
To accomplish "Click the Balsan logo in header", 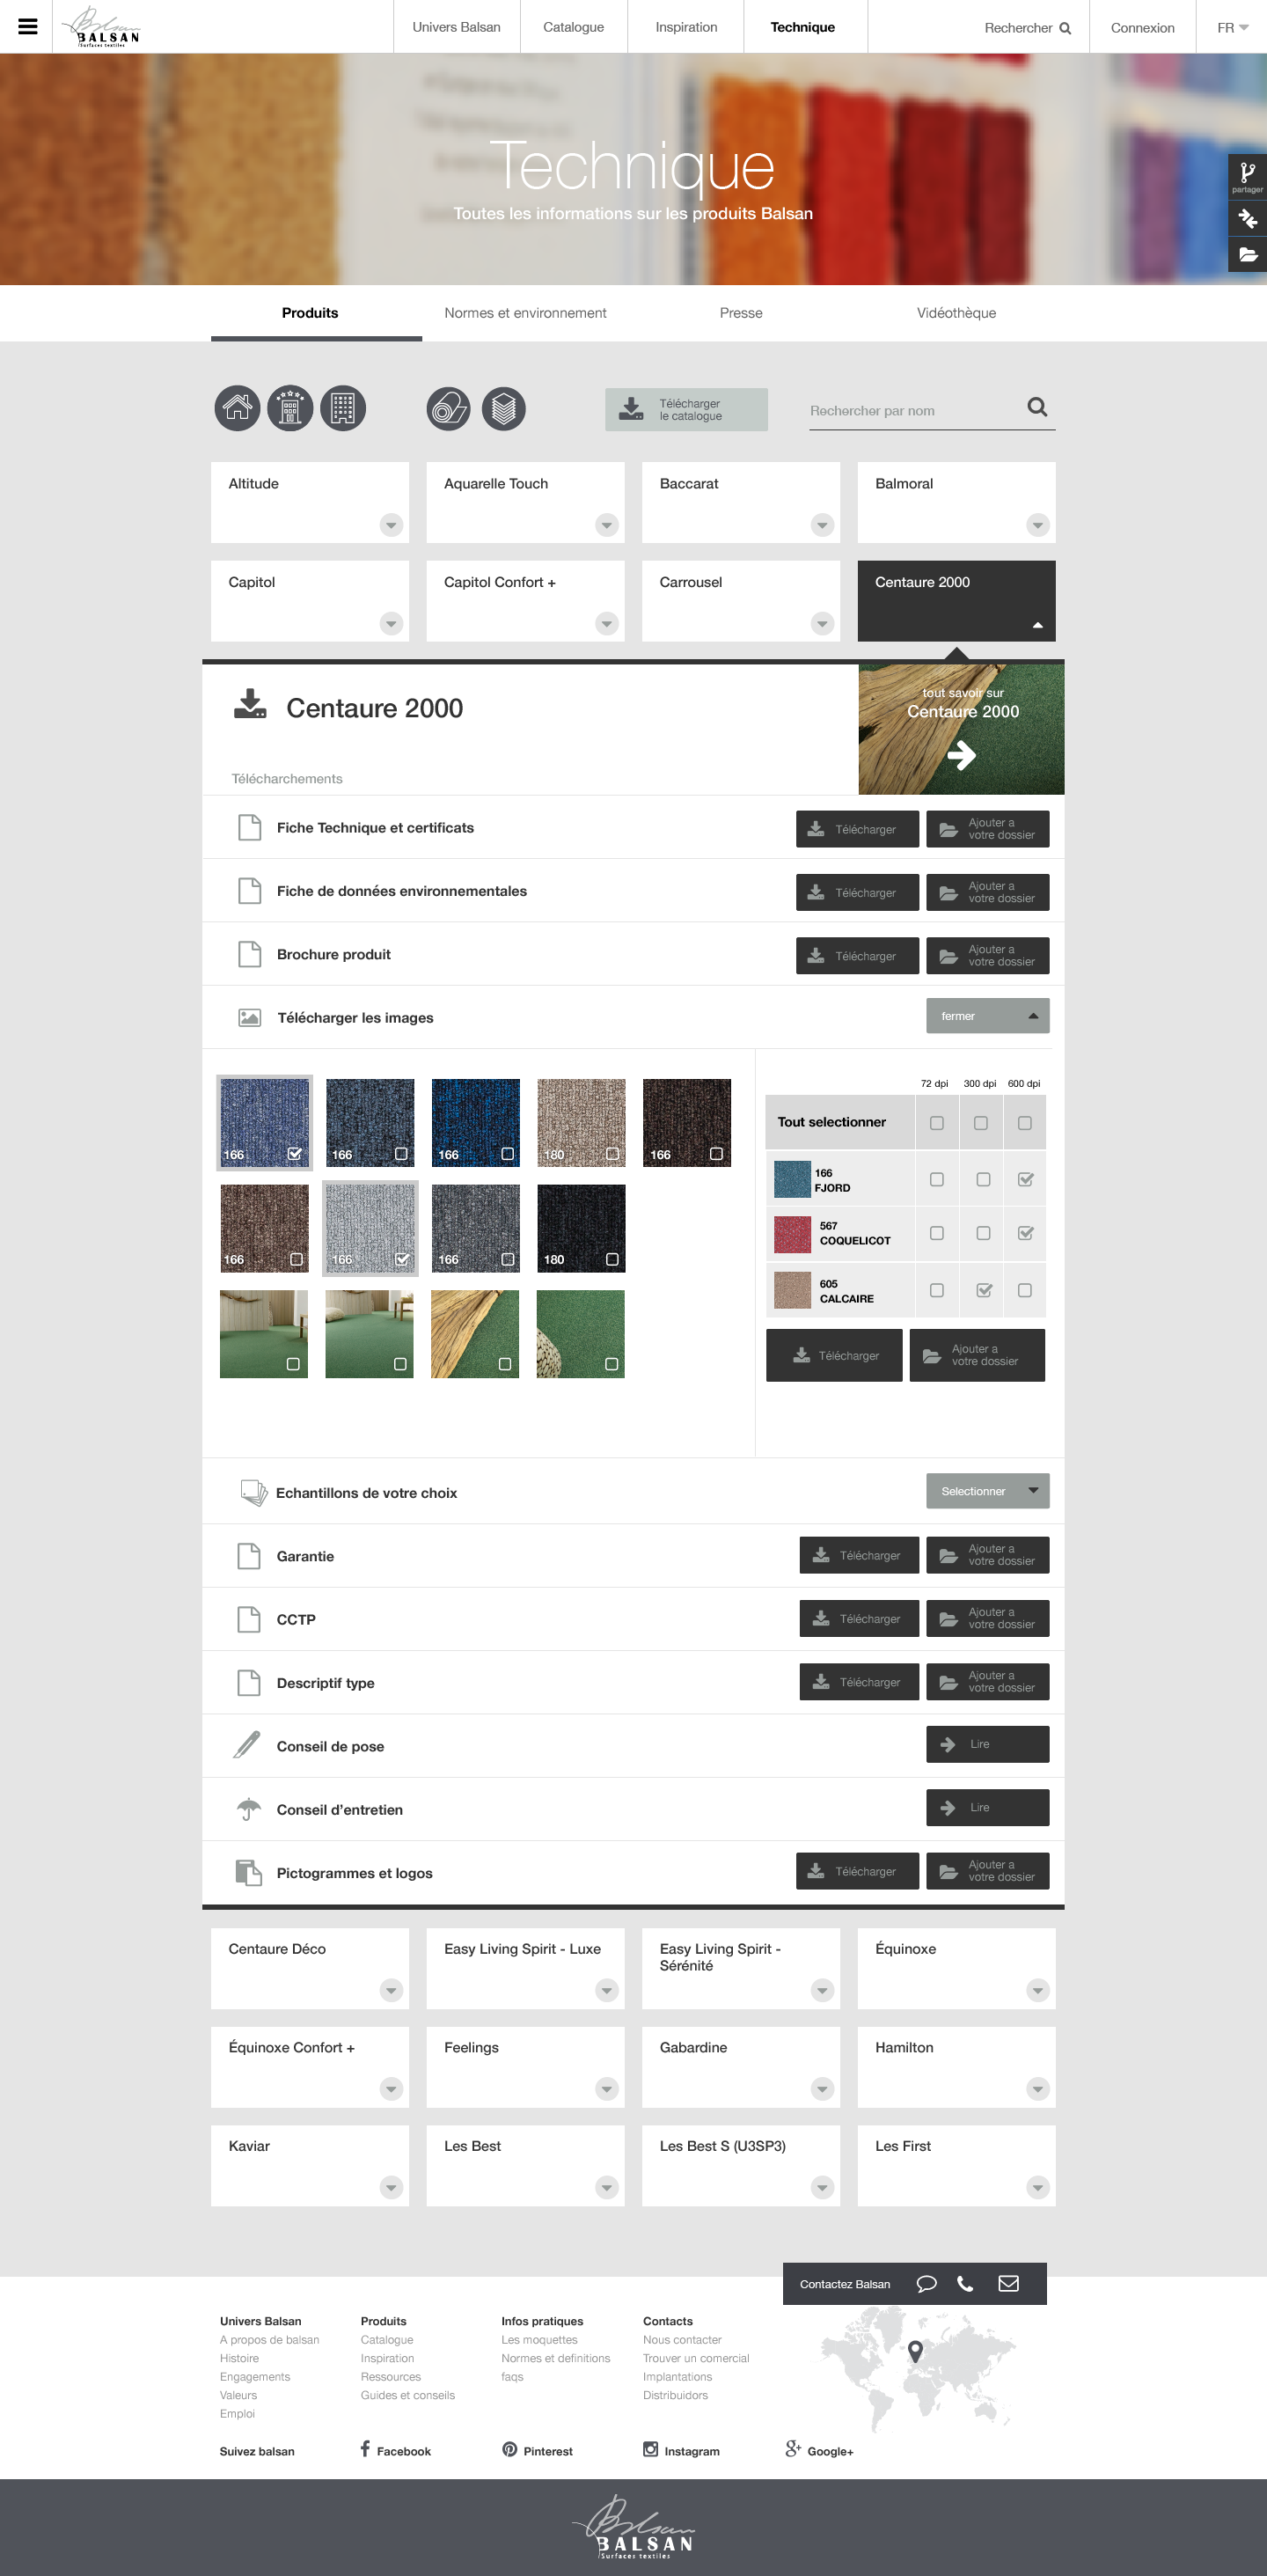I will pyautogui.click(x=101, y=27).
